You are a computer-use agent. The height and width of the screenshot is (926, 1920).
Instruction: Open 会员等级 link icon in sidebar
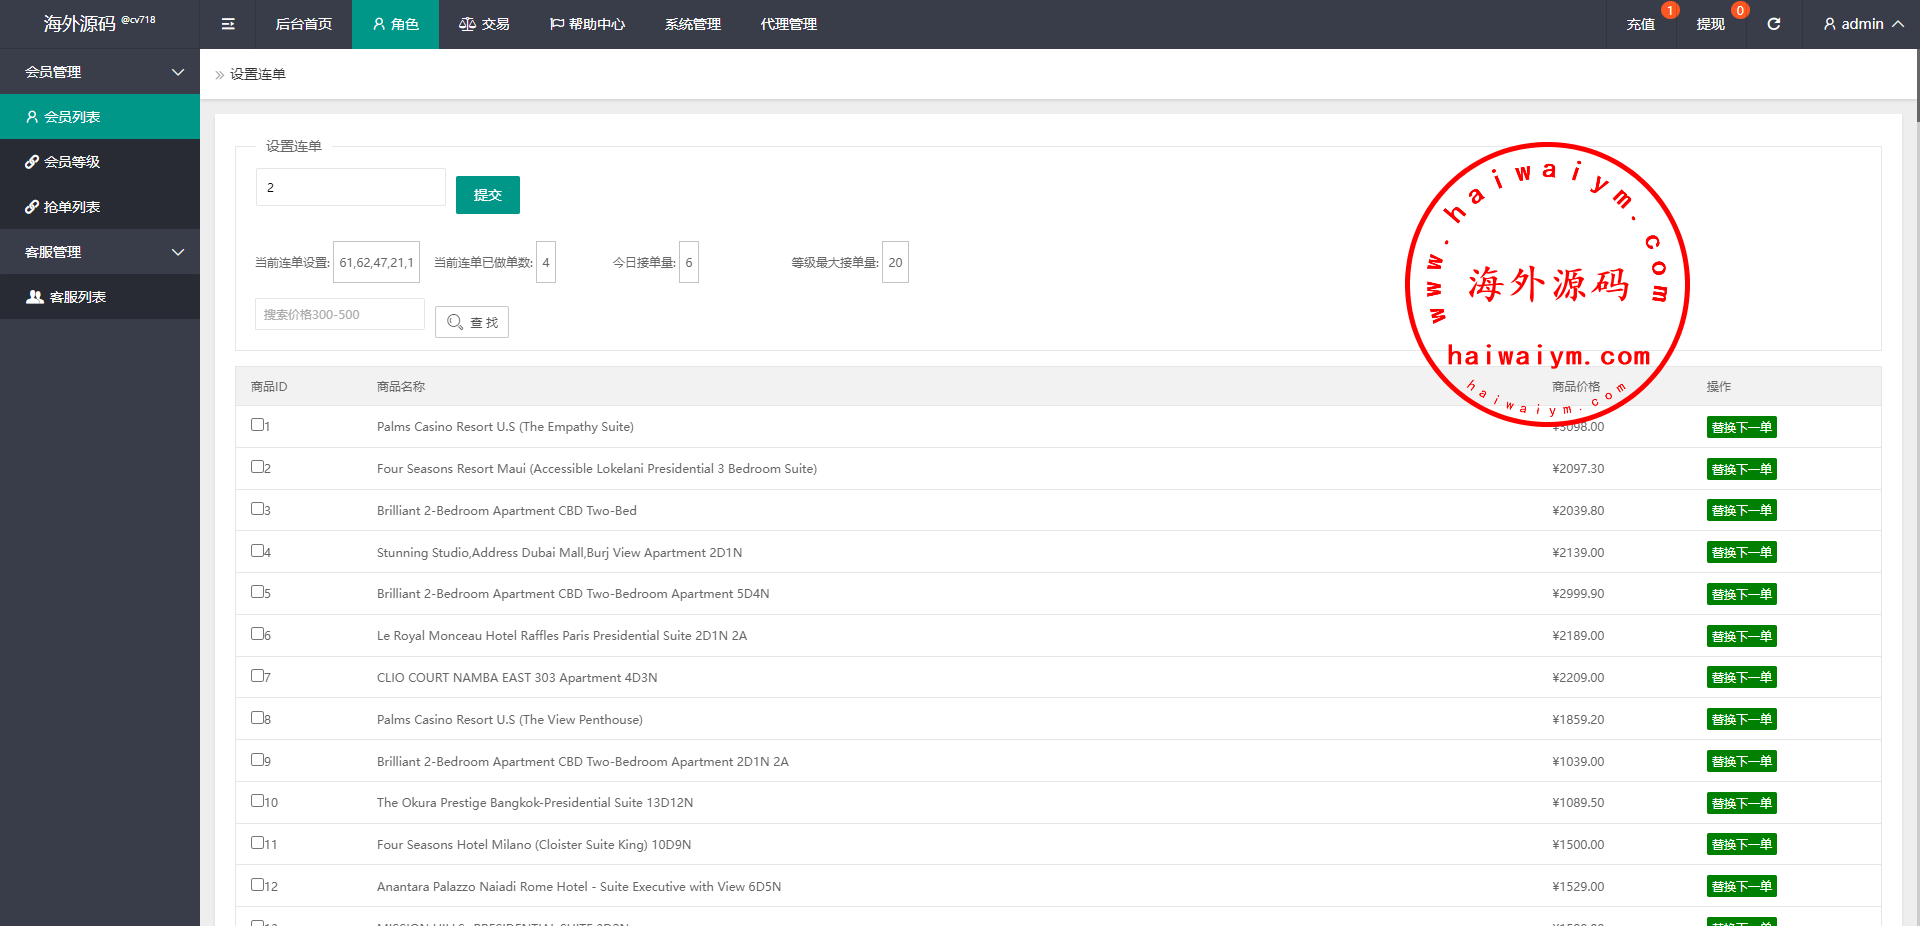[33, 162]
